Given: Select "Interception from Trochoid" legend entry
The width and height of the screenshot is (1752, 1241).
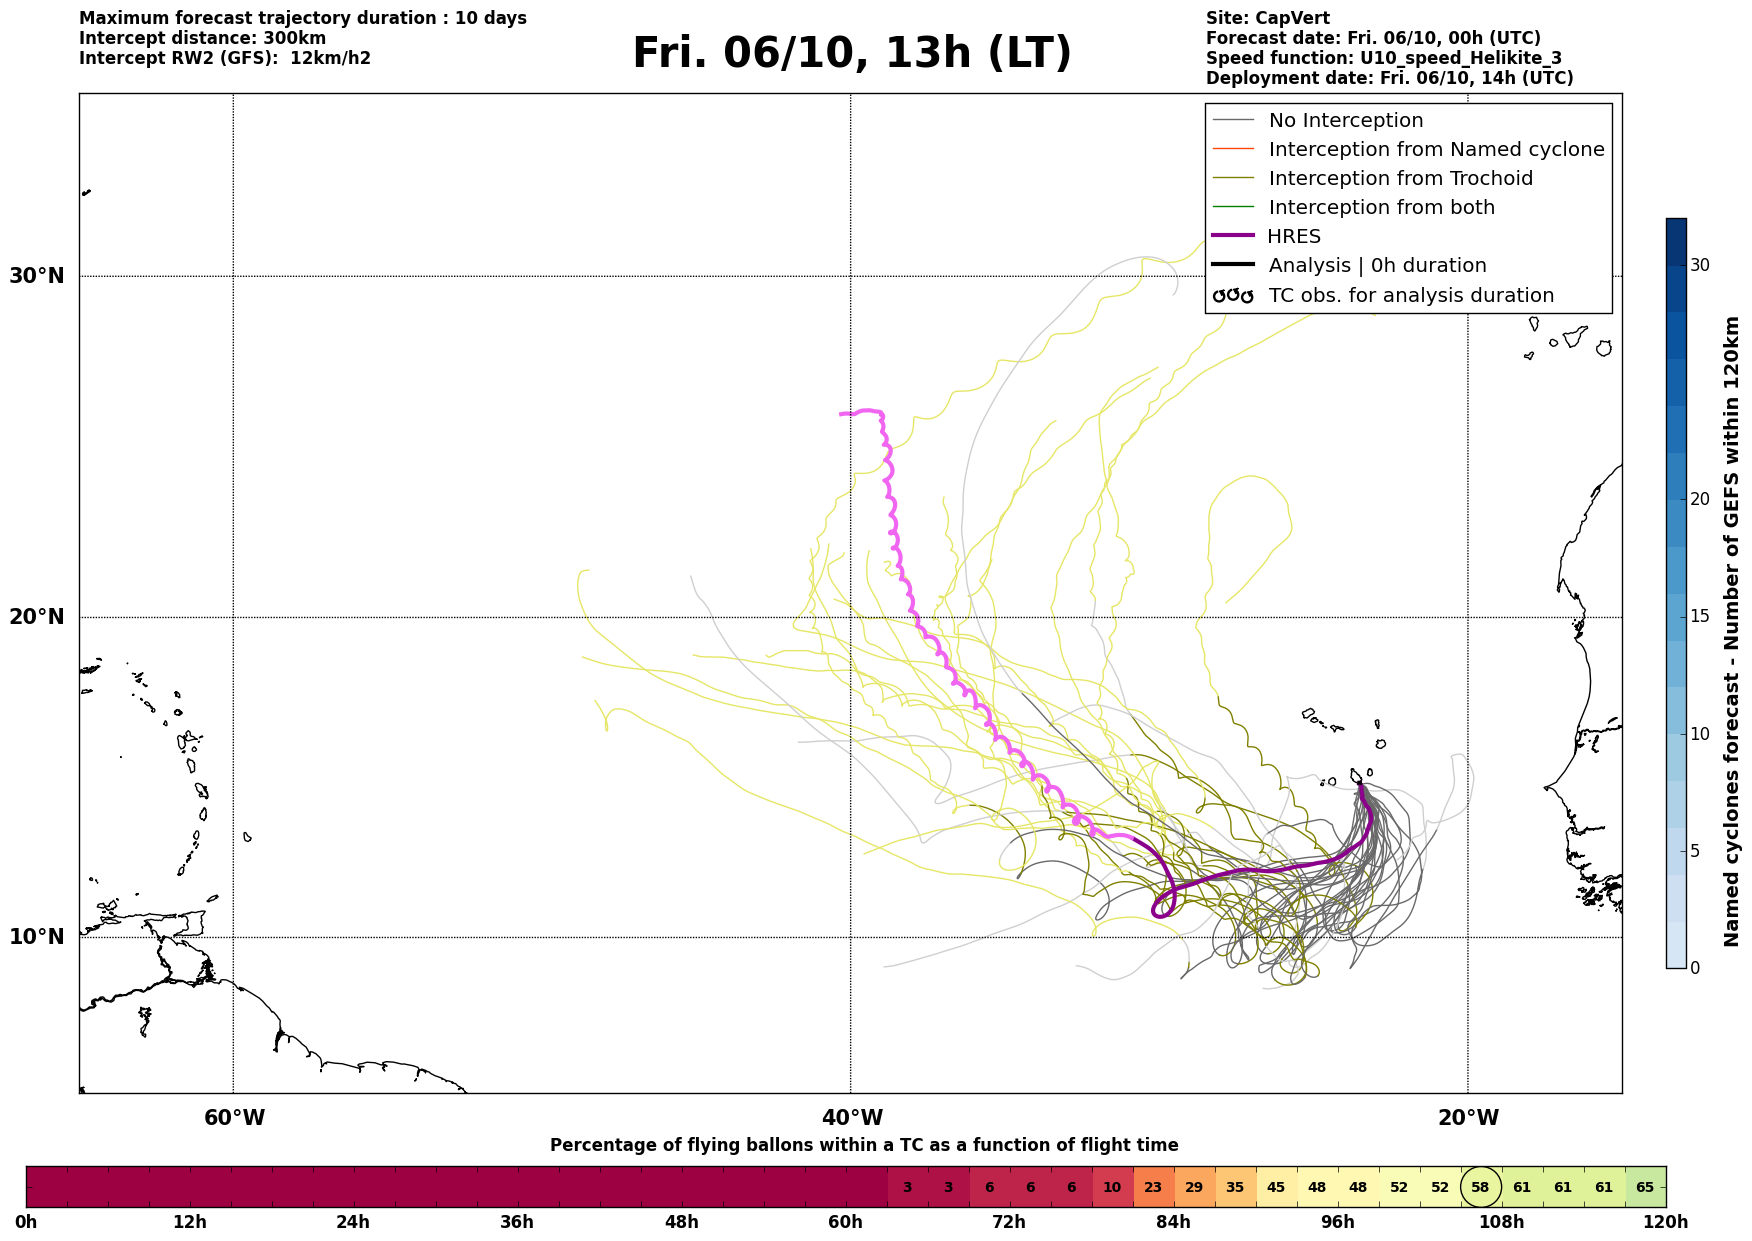Looking at the screenshot, I should (1400, 178).
